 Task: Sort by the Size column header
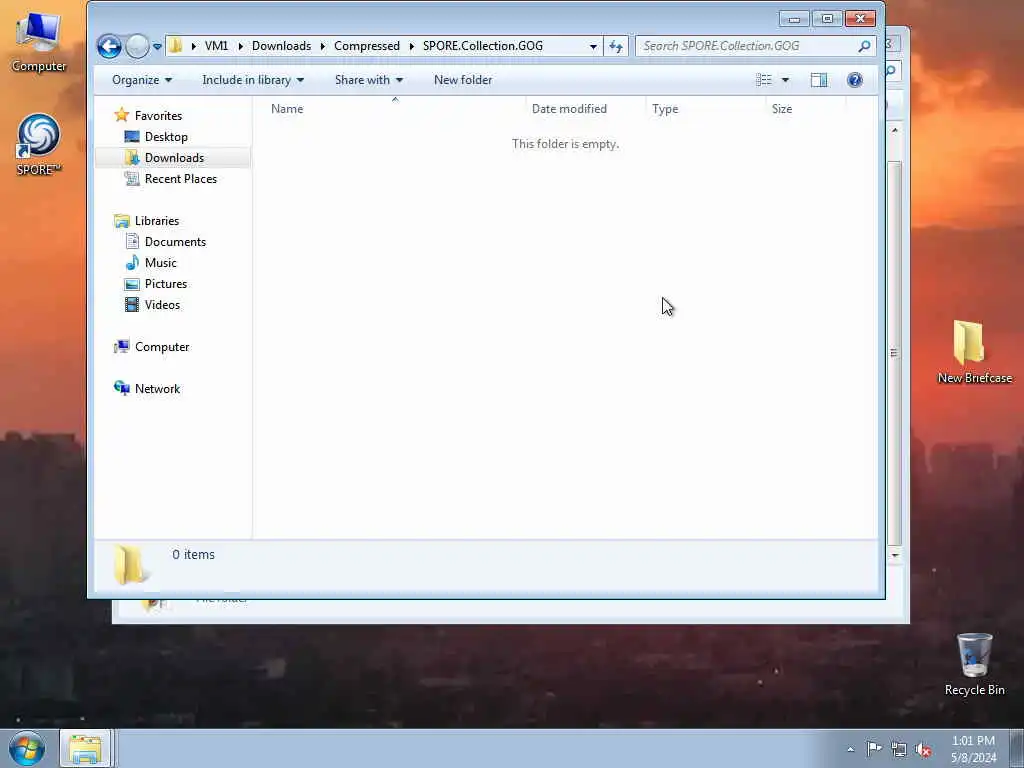coord(806,109)
